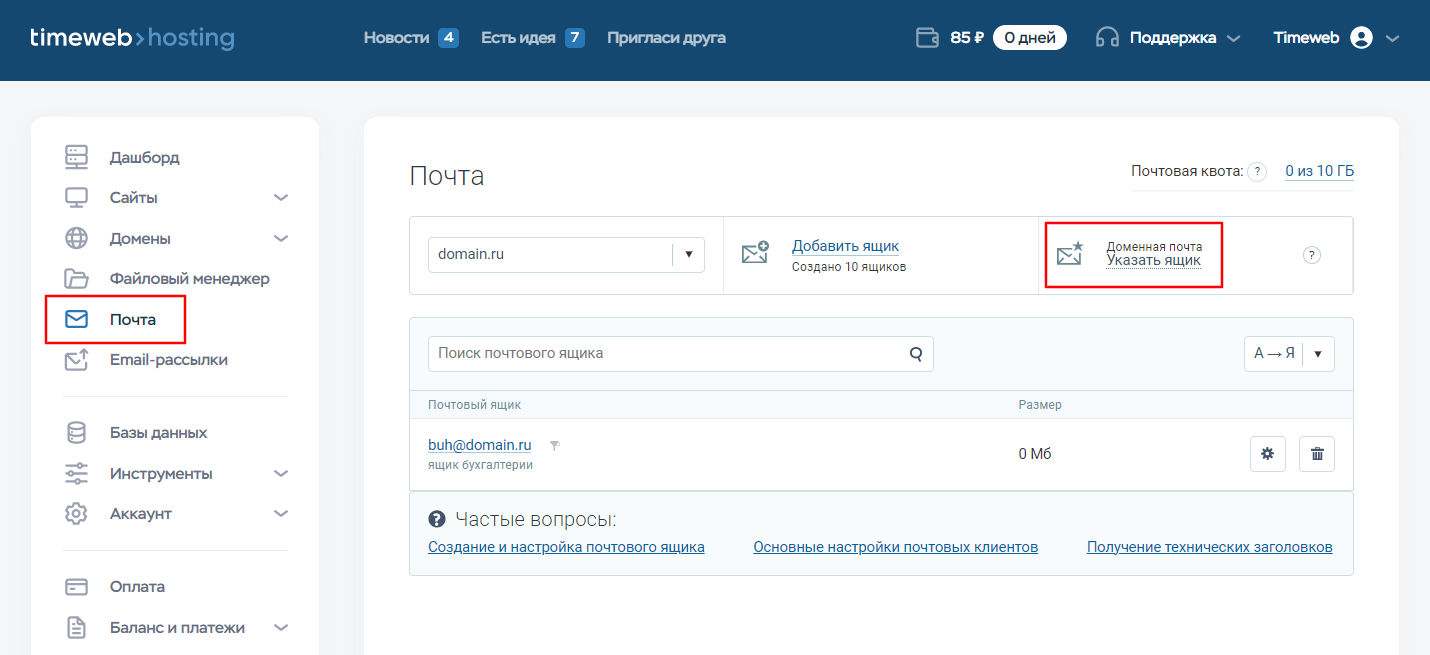The image size is (1430, 655).
Task: Click the Инструменты sliders icon
Action: pos(75,472)
